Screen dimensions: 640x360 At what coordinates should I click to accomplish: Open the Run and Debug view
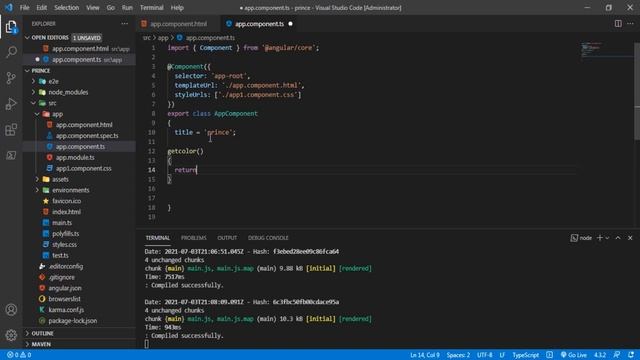click(11, 104)
